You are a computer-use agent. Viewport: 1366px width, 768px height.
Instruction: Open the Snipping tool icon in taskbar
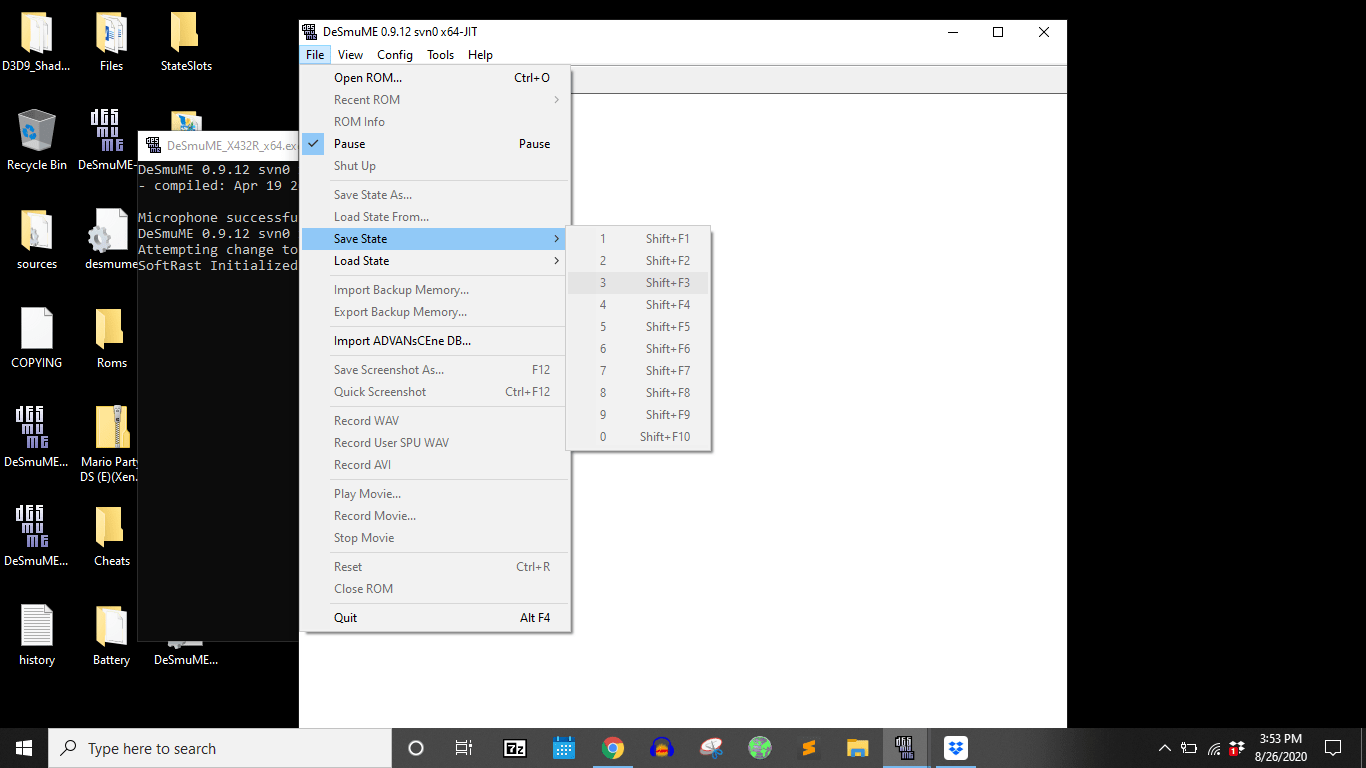tap(711, 748)
